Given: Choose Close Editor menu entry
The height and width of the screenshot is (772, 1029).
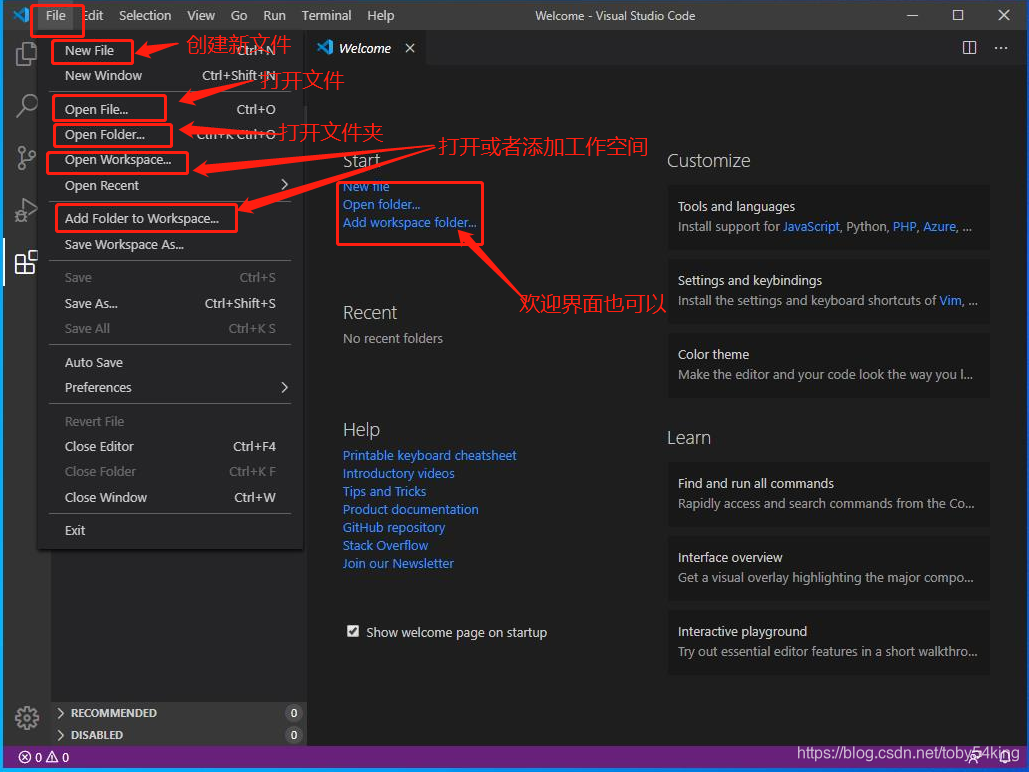Looking at the screenshot, I should click(x=169, y=446).
